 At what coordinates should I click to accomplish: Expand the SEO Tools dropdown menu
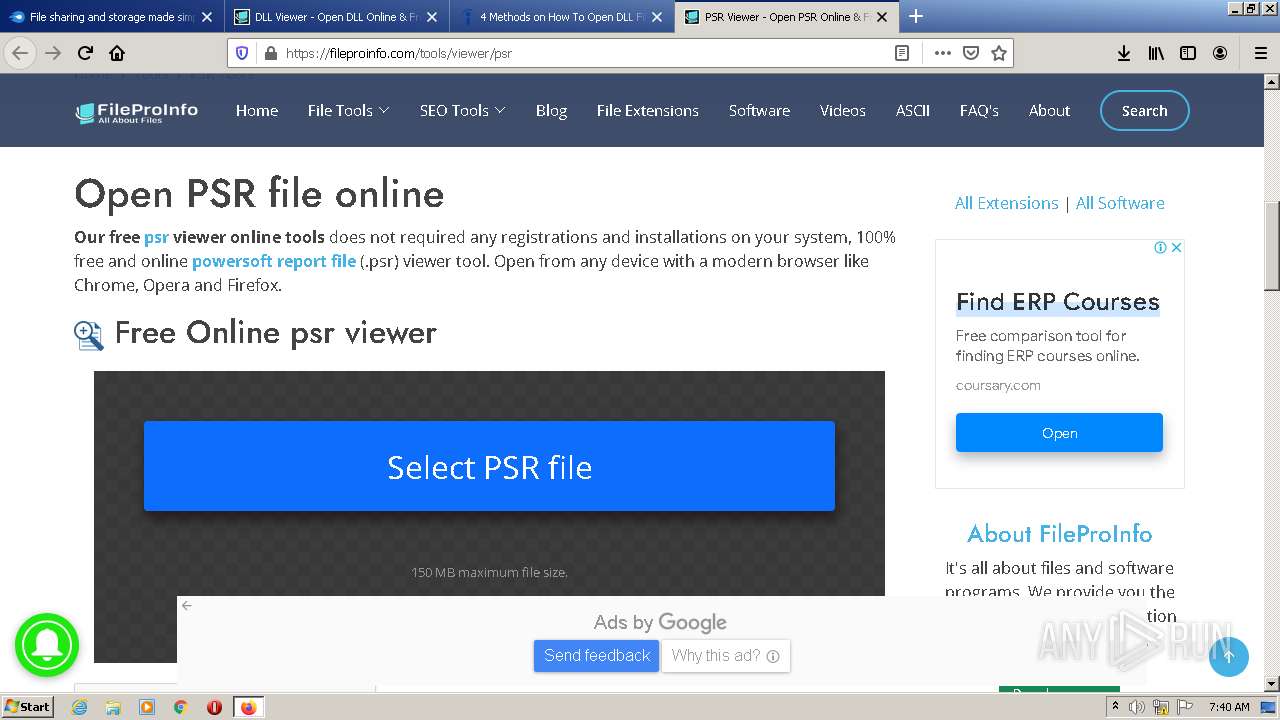(462, 111)
